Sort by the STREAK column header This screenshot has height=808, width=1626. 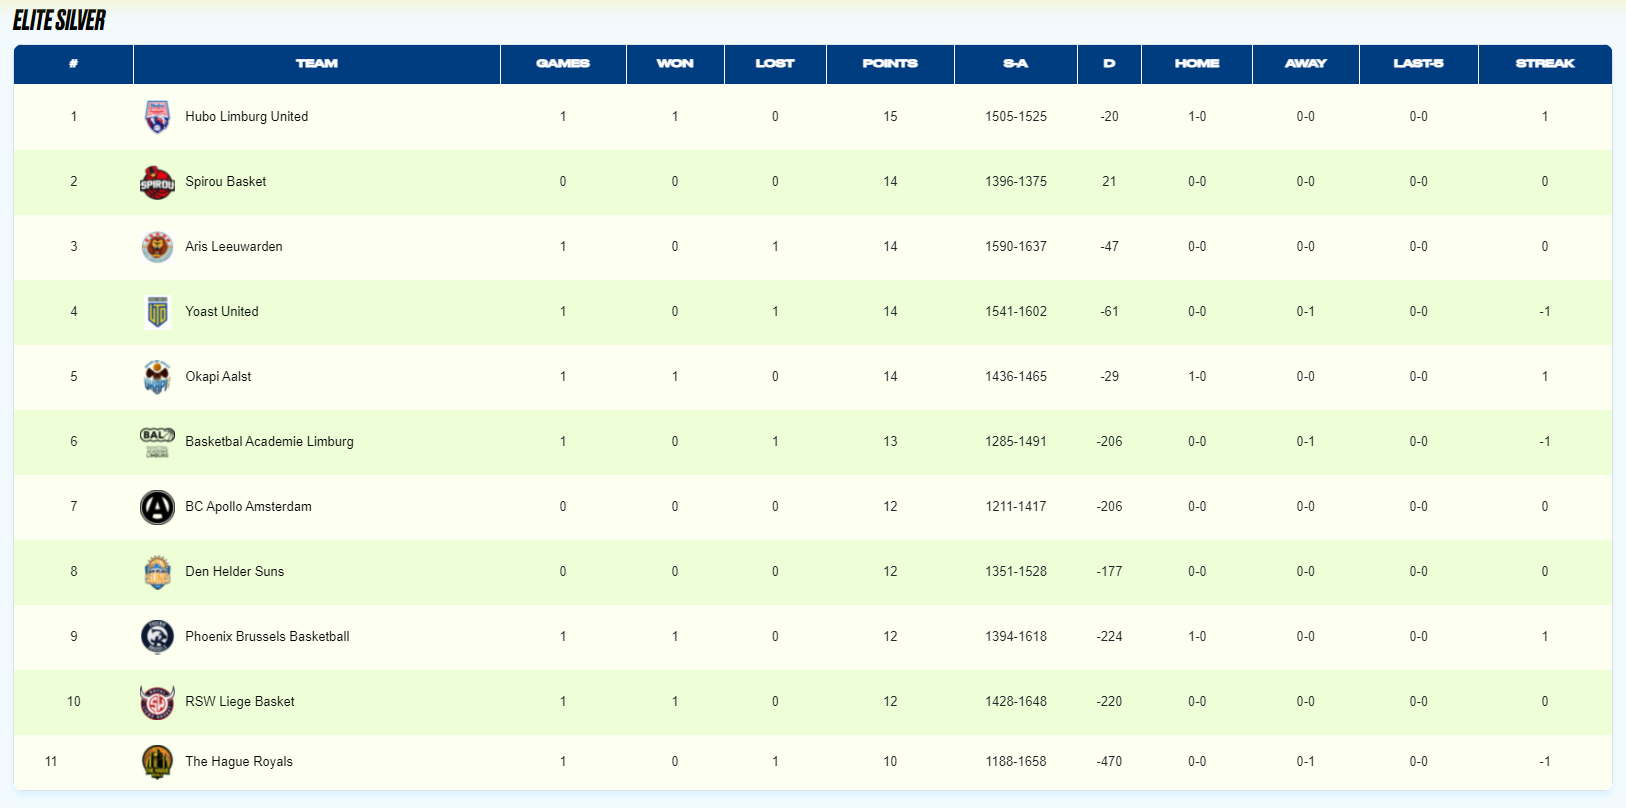pyautogui.click(x=1545, y=64)
